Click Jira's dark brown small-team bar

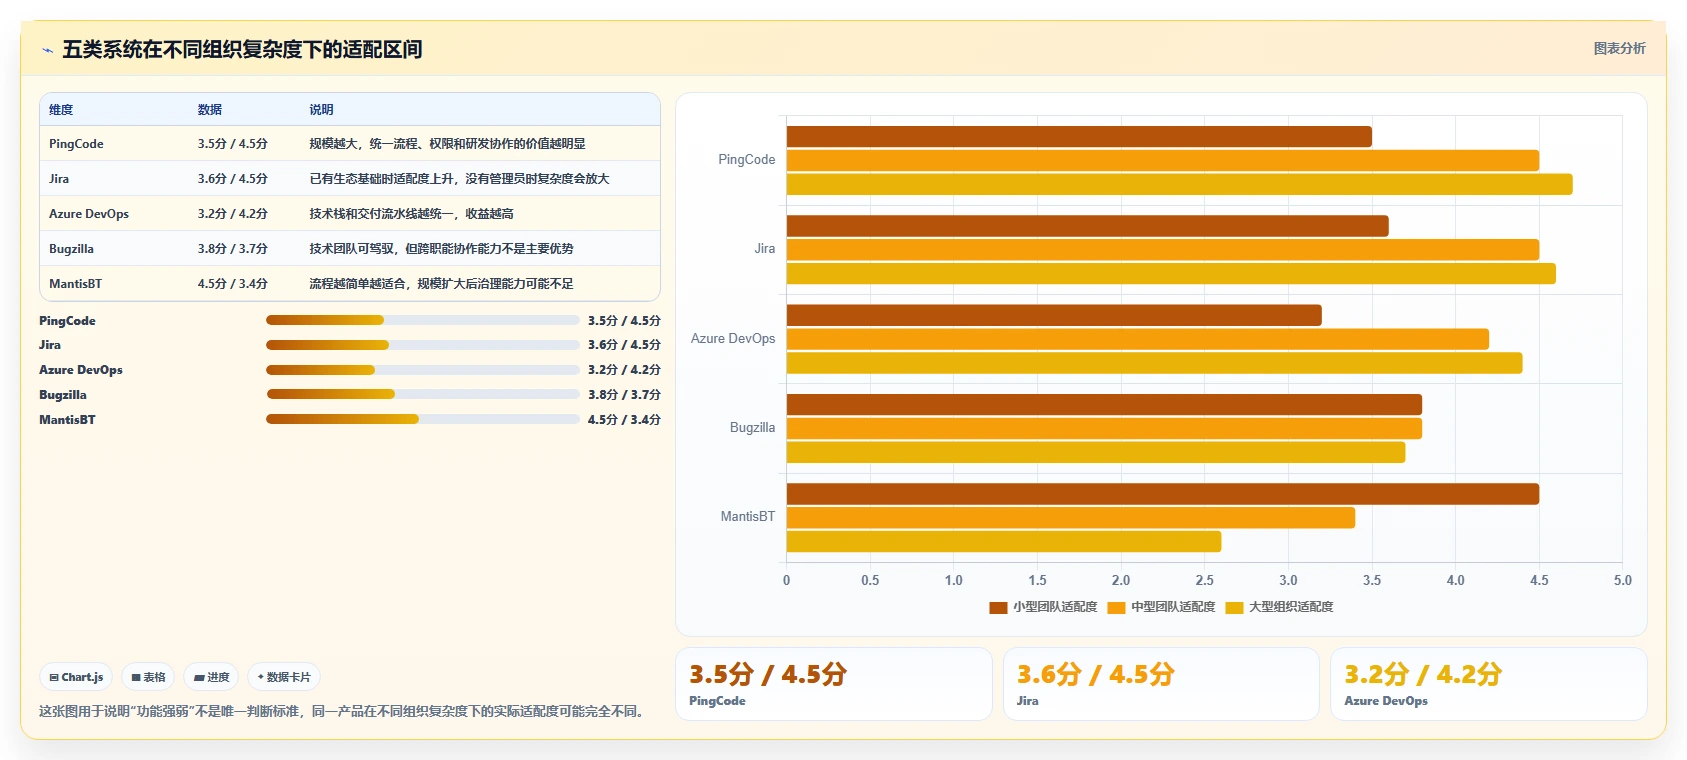click(1088, 226)
